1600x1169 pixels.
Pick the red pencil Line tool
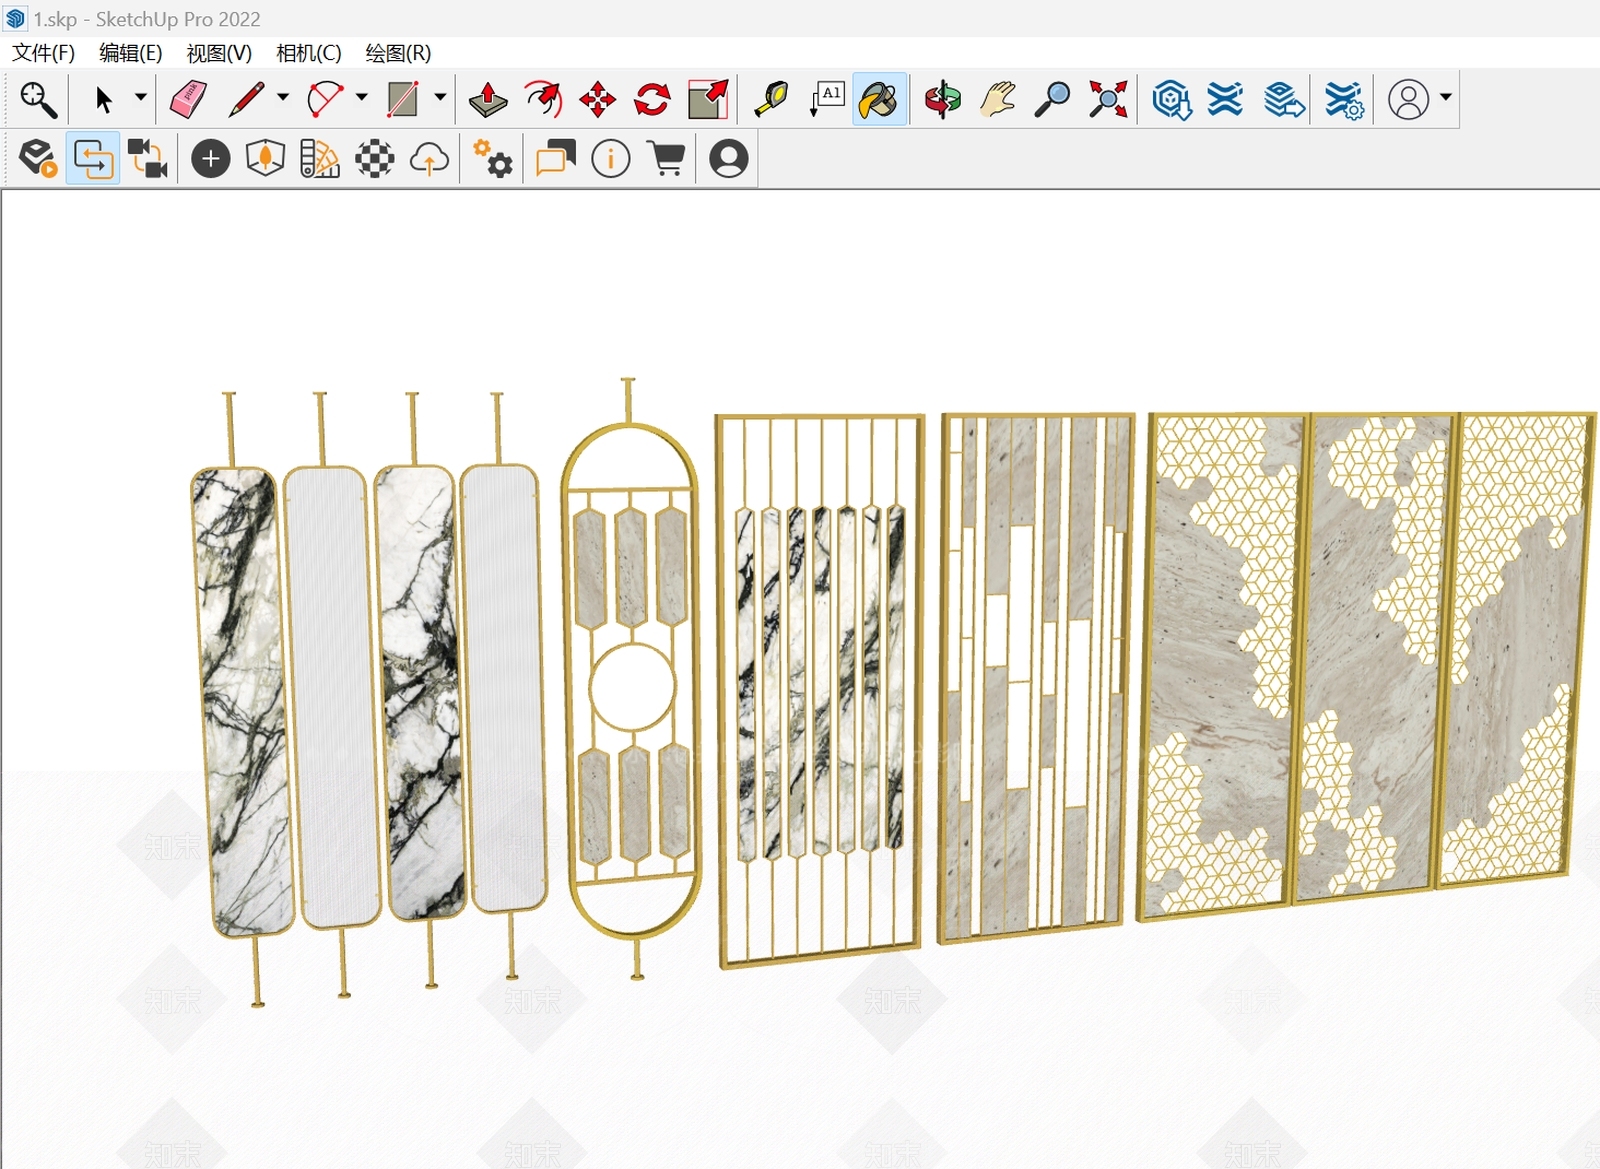click(246, 99)
